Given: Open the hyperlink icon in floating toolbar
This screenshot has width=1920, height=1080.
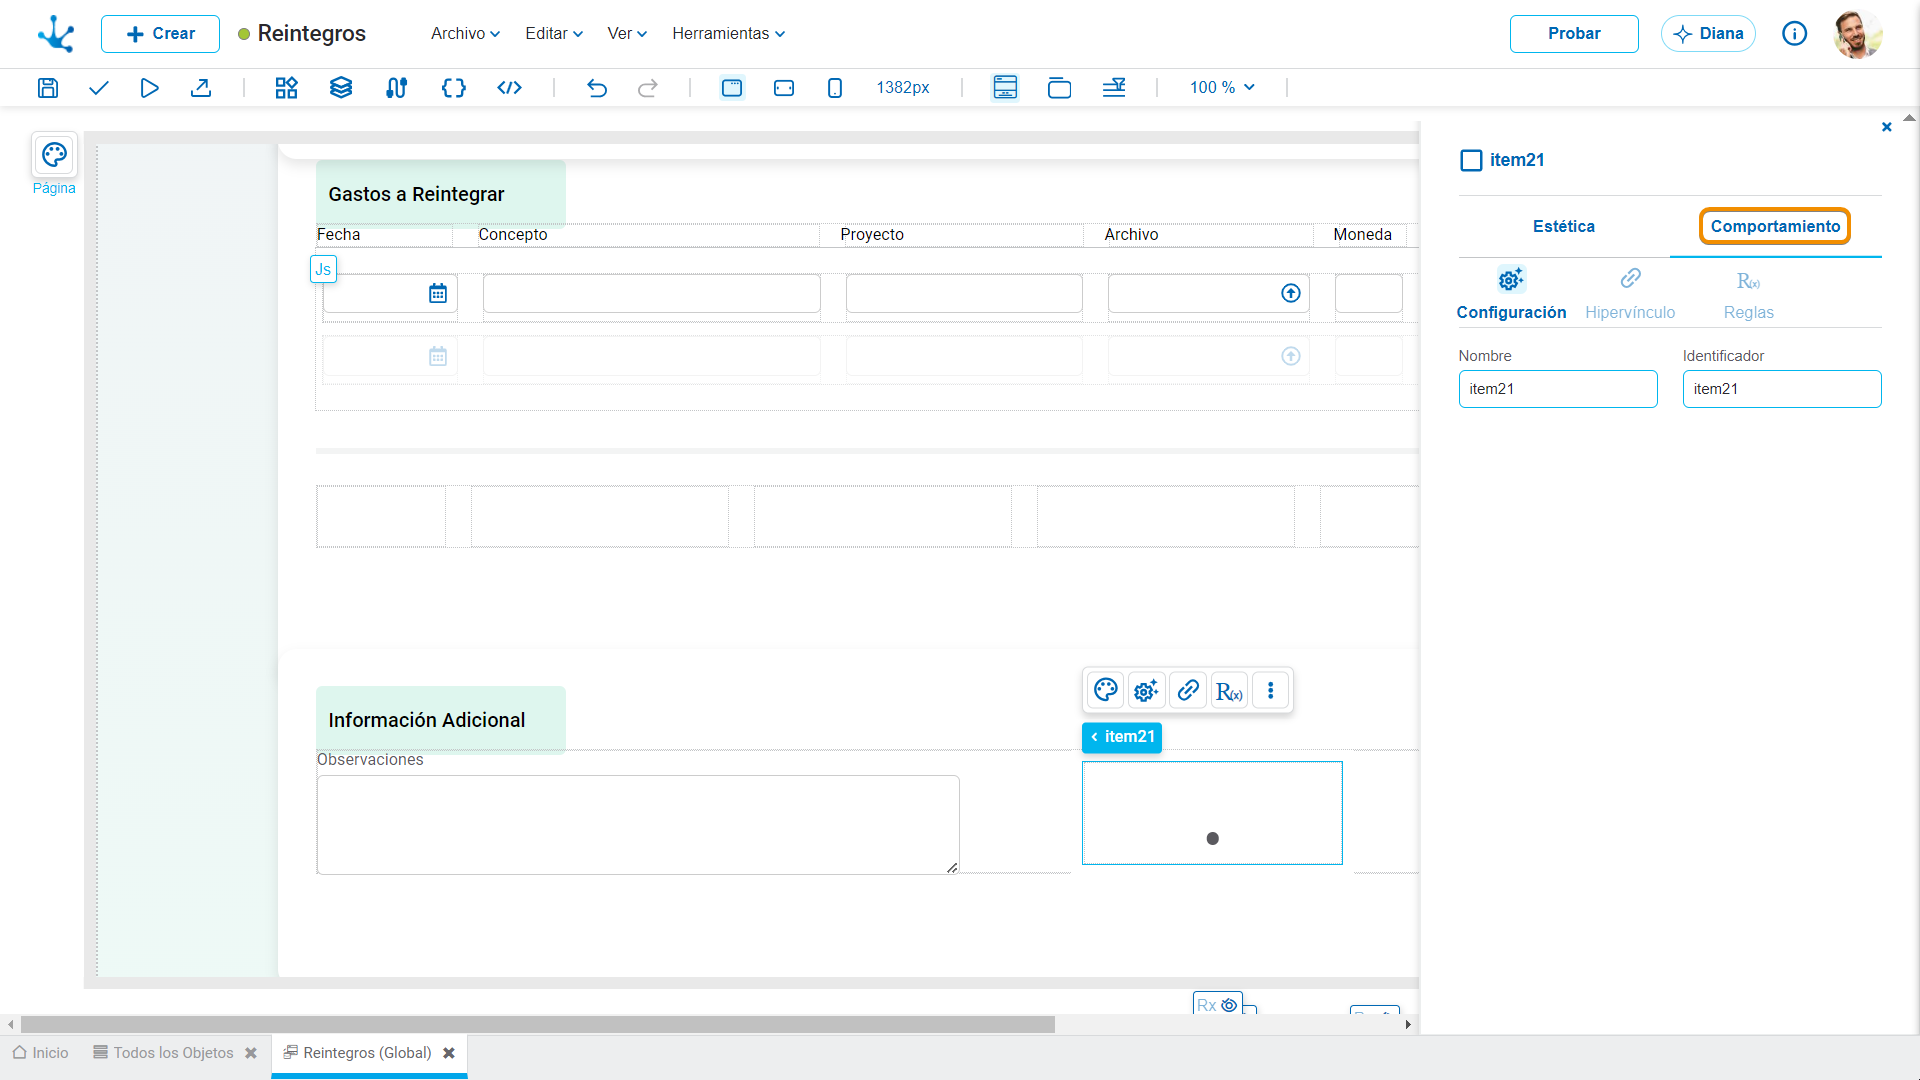Looking at the screenshot, I should click(1188, 690).
